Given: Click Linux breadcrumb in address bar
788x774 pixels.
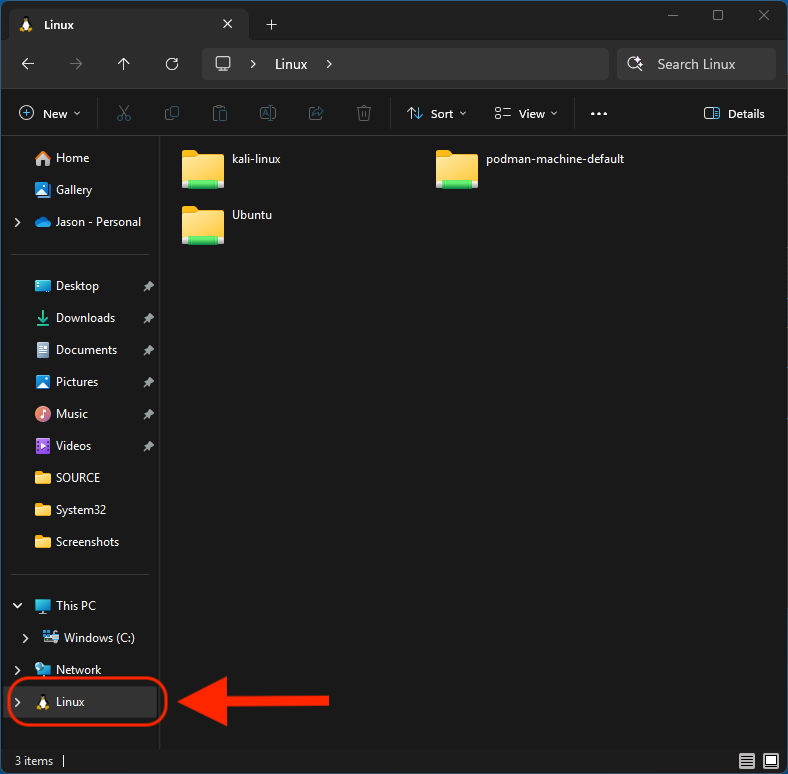Looking at the screenshot, I should pyautogui.click(x=291, y=64).
